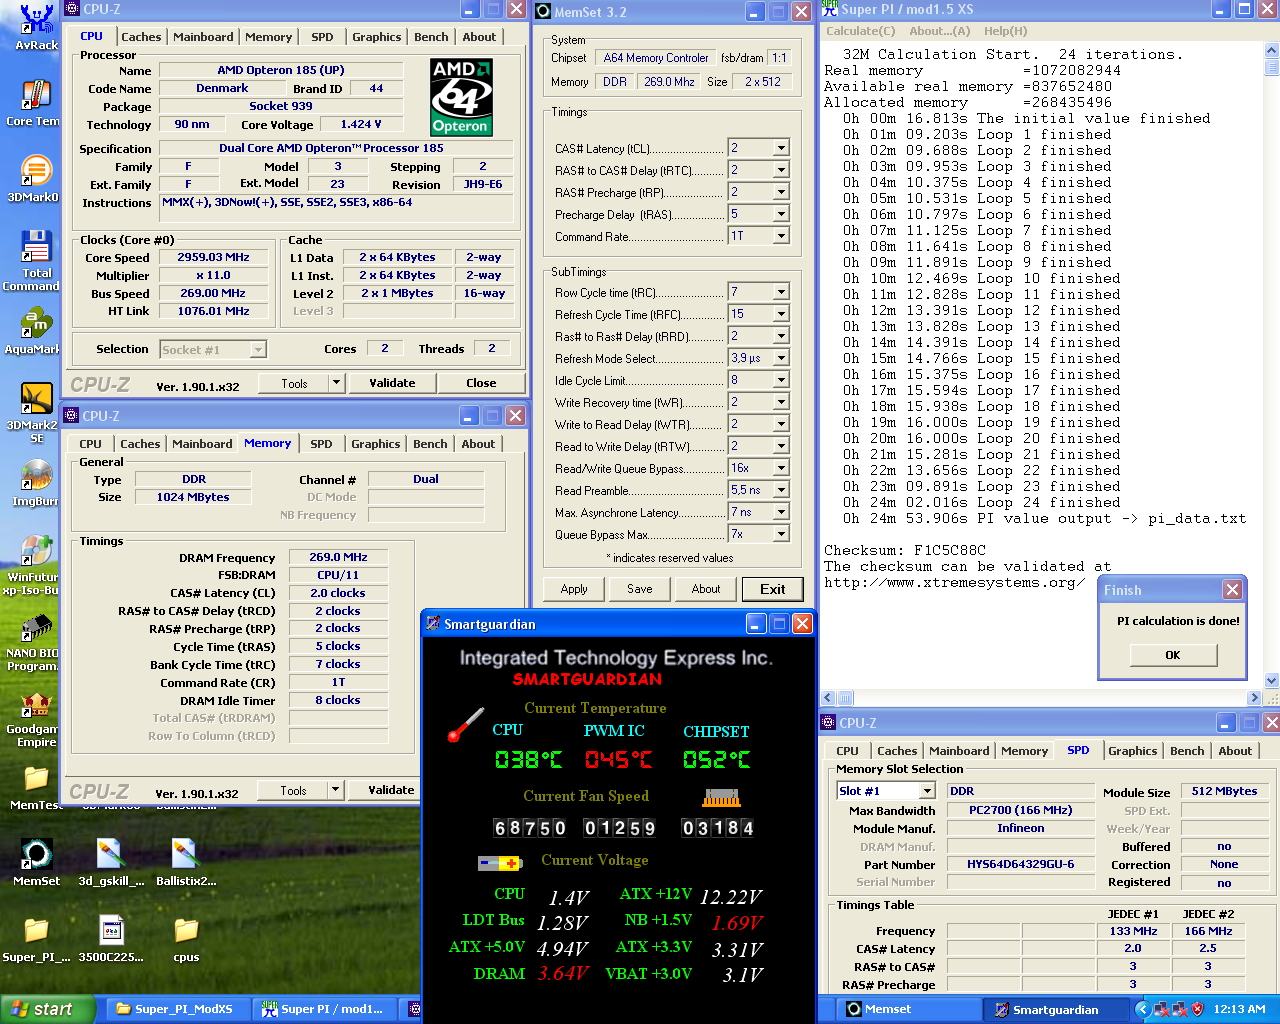Click Validate in top CPU-Z window
1280x1024 pixels.
[392, 382]
